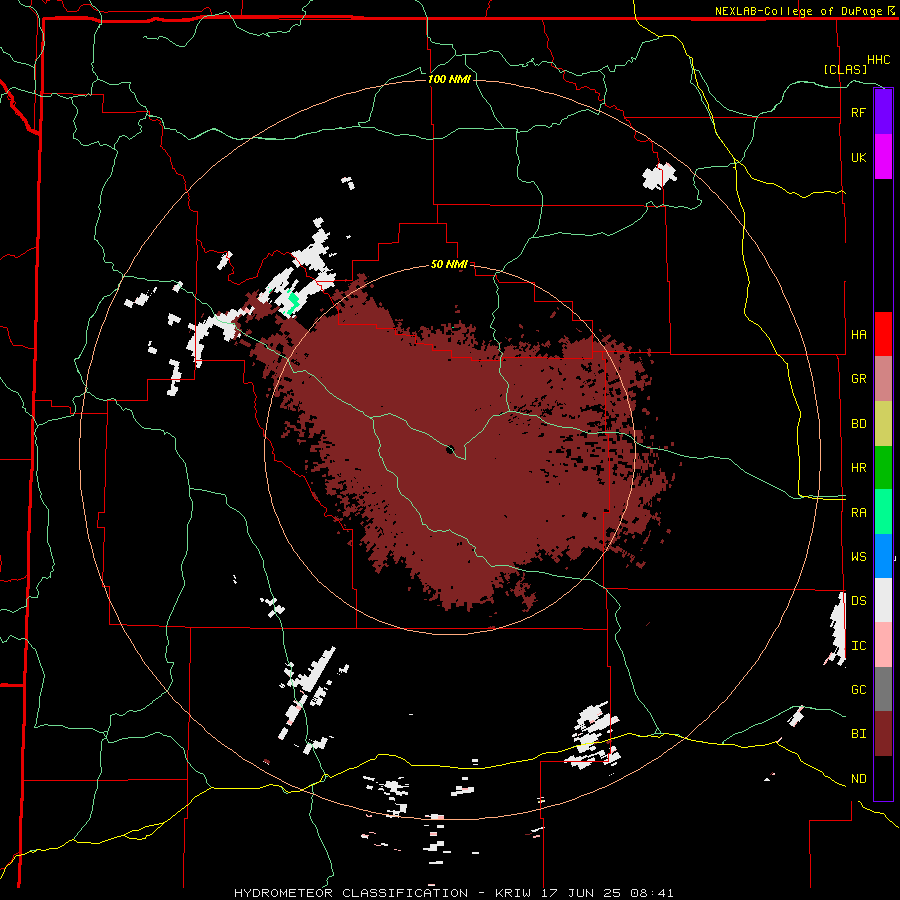Click the 'ND' legend label
This screenshot has width=900, height=900.
coord(858,779)
